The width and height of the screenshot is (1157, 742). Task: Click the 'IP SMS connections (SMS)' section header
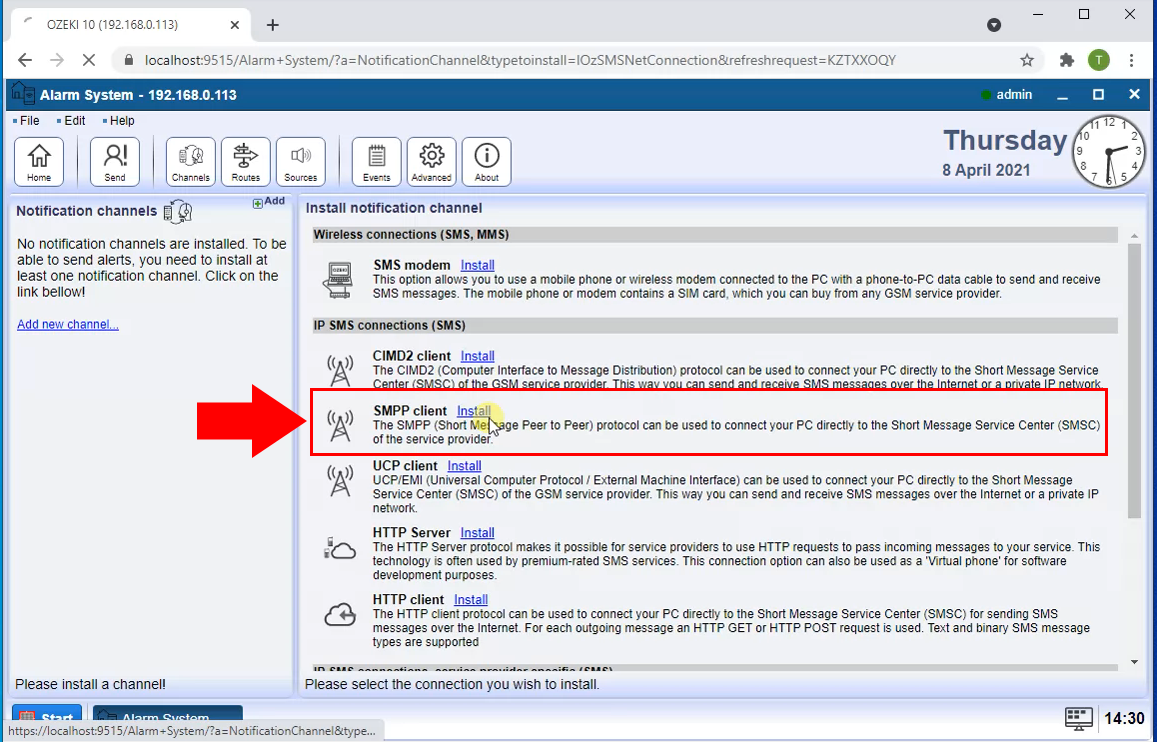(716, 325)
